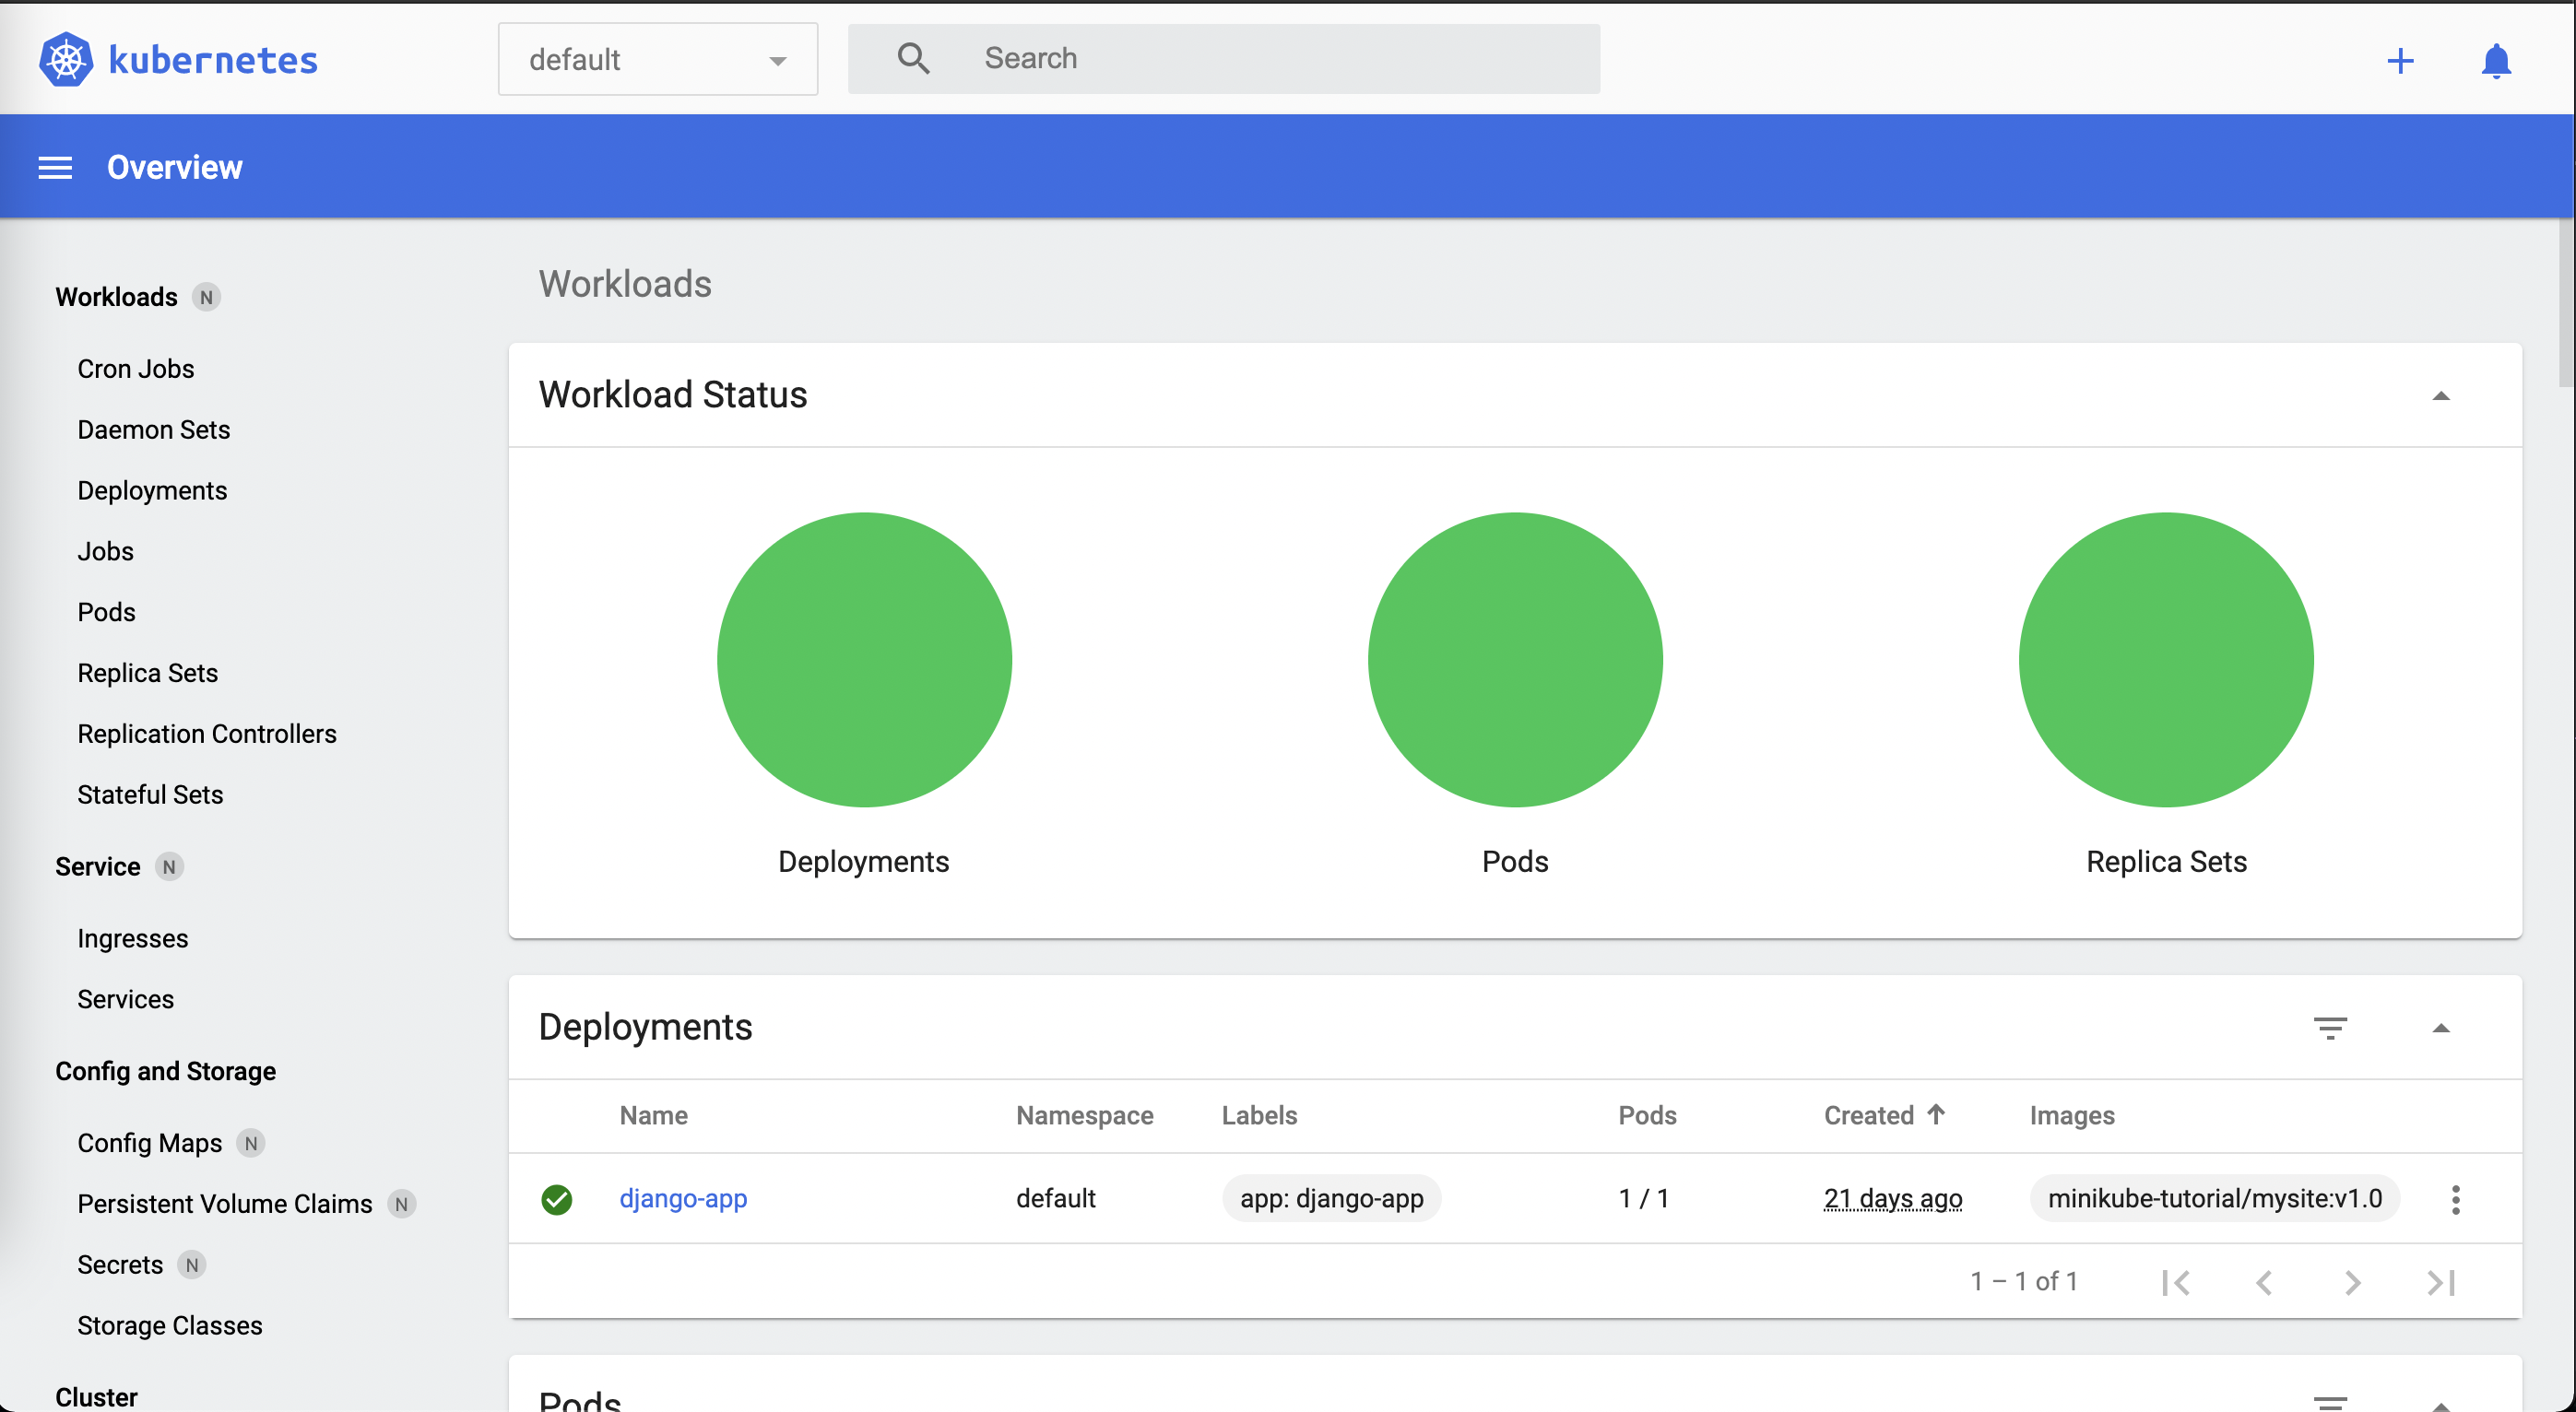This screenshot has width=2576, height=1412.
Task: Click the 21 days ago timestamp link
Action: (x=1893, y=1196)
